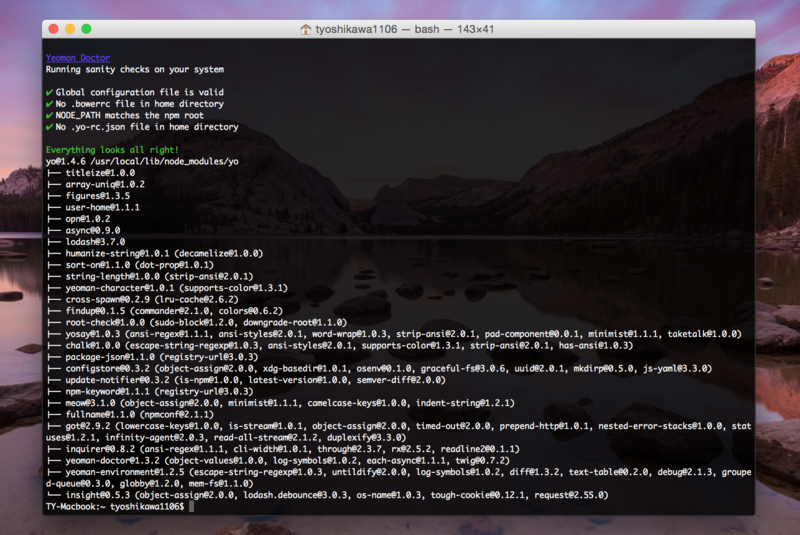Click 'update-notifier@0.3.2' package name
The width and height of the screenshot is (800, 535).
[x=117, y=380]
